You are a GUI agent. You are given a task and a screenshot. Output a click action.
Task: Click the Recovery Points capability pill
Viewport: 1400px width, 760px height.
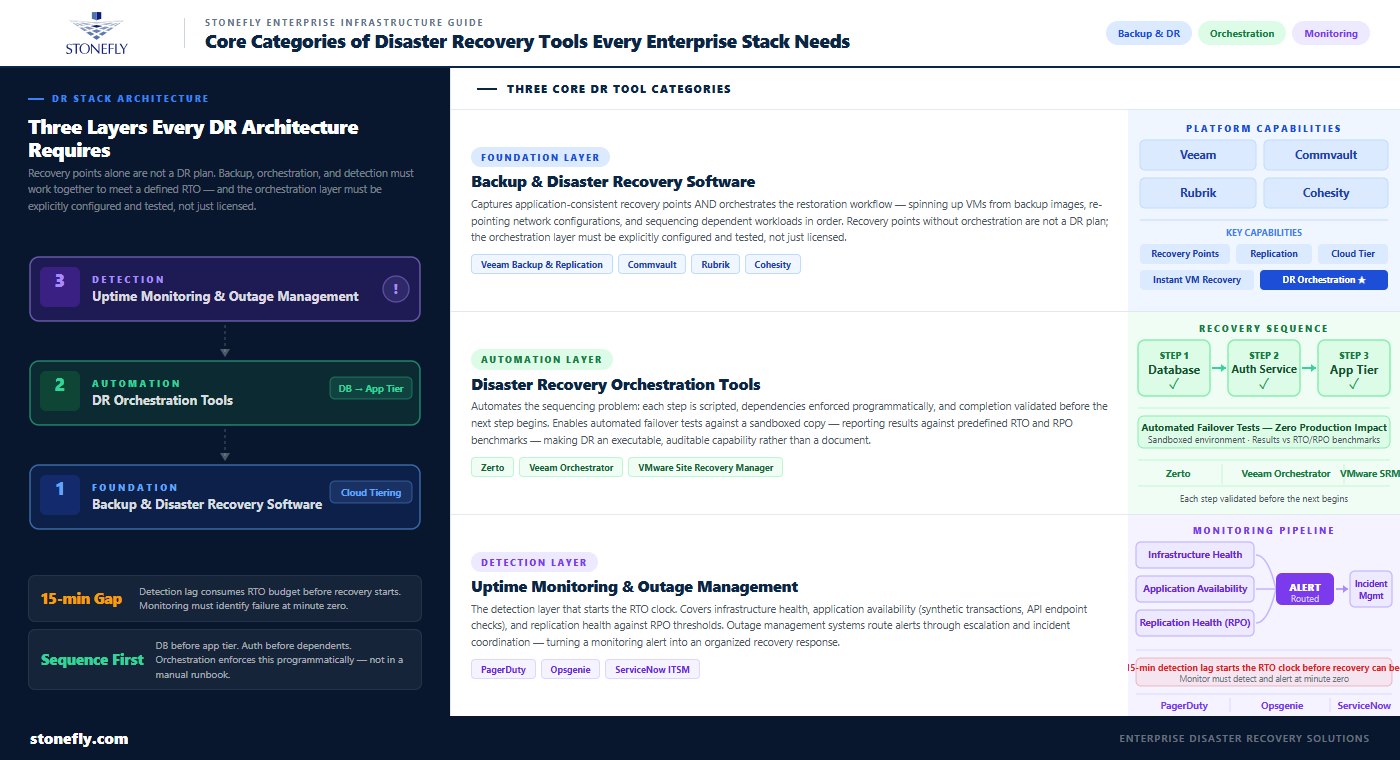(1185, 254)
